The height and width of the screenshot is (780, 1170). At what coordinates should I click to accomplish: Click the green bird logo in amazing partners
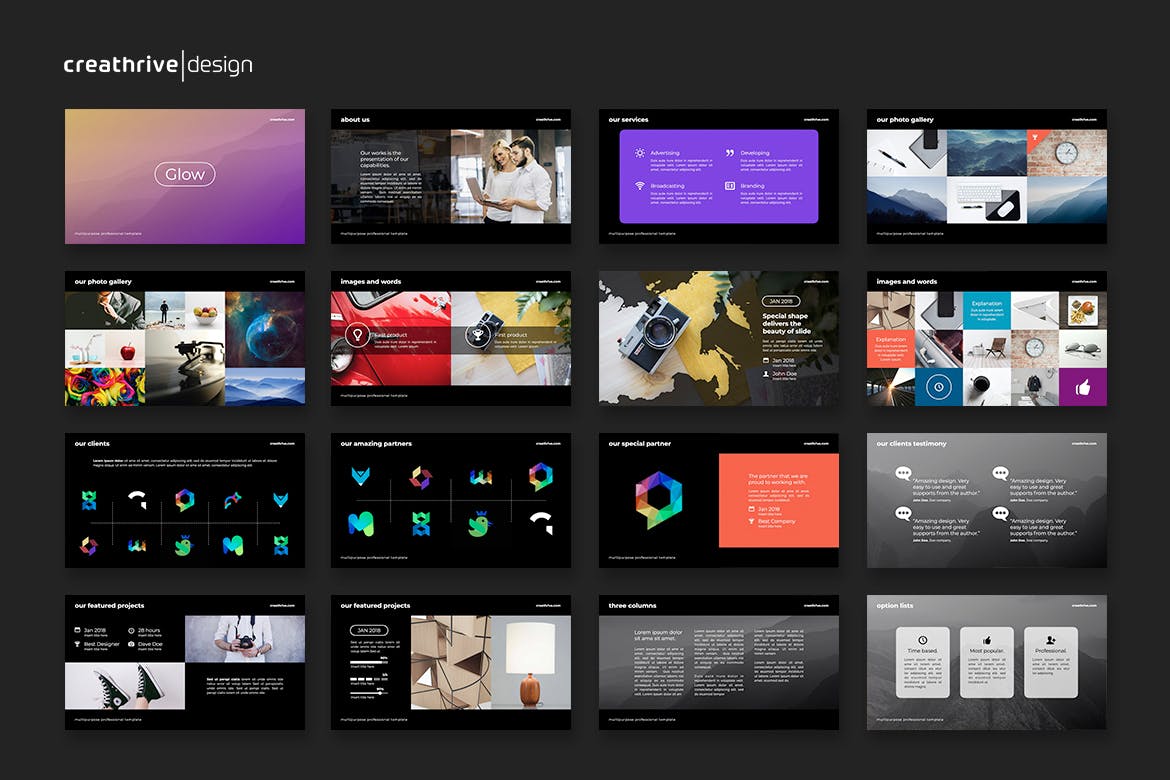[480, 521]
